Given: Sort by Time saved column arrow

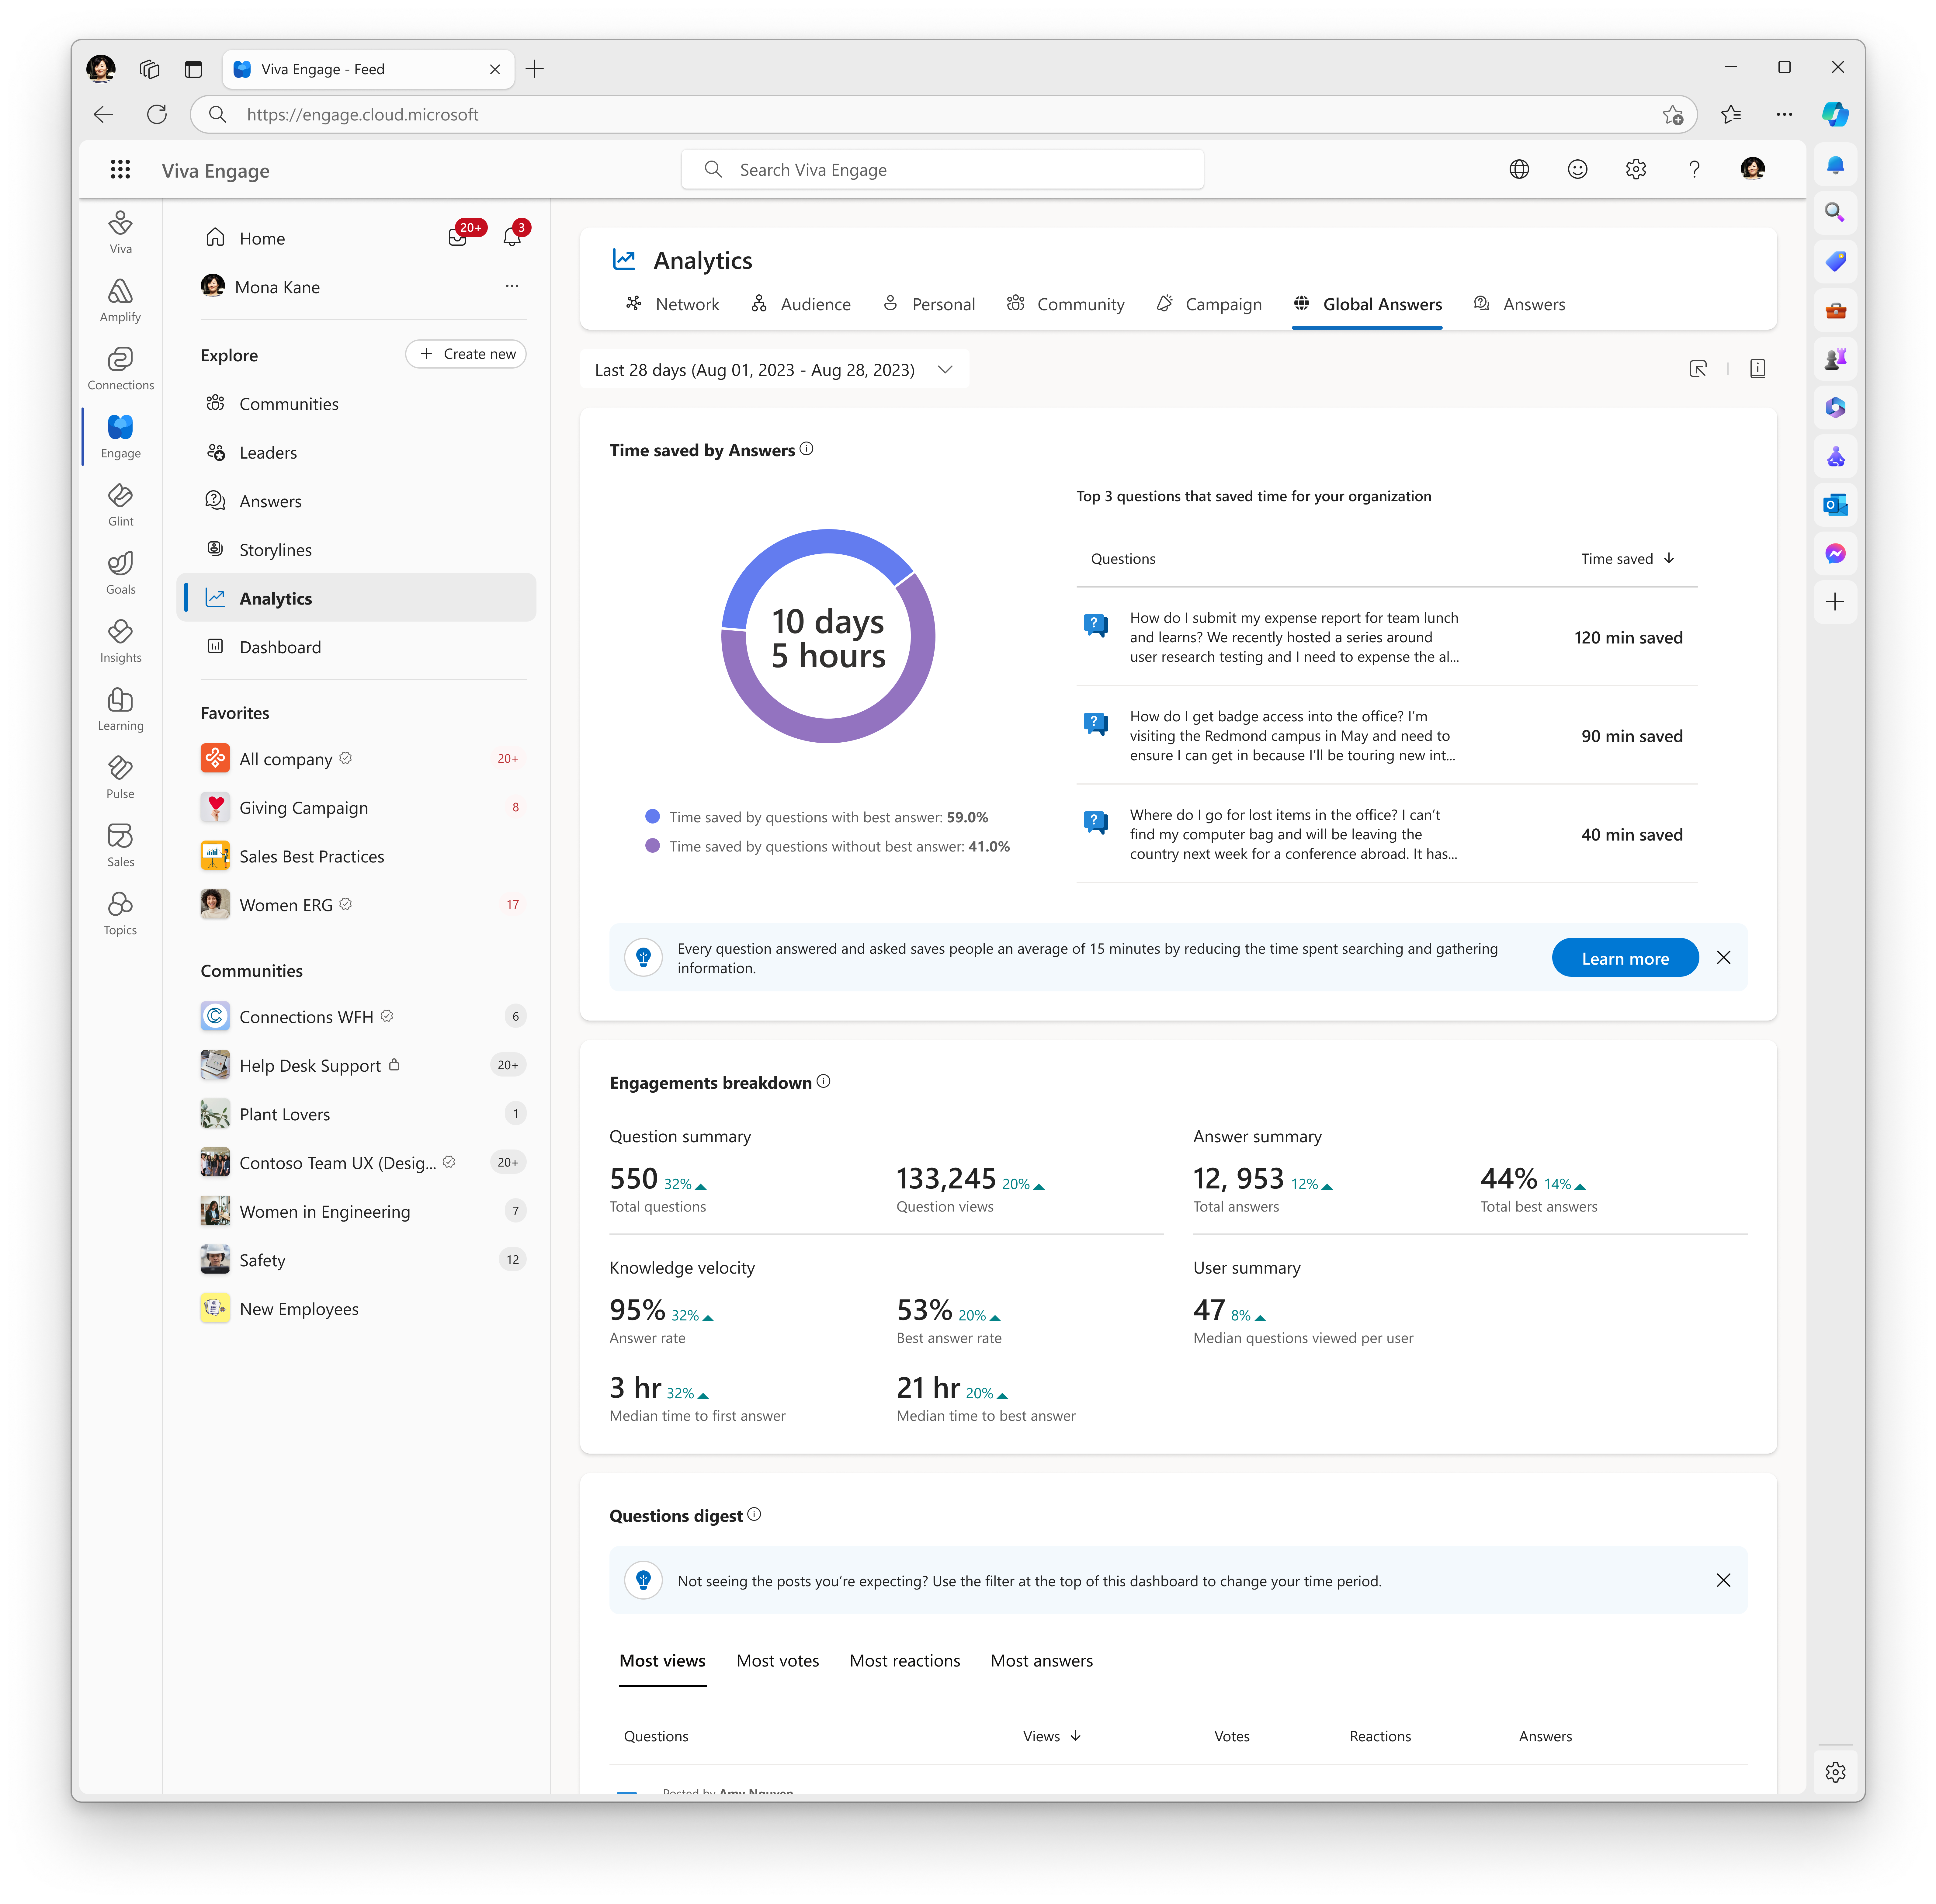Looking at the screenshot, I should tap(1669, 558).
